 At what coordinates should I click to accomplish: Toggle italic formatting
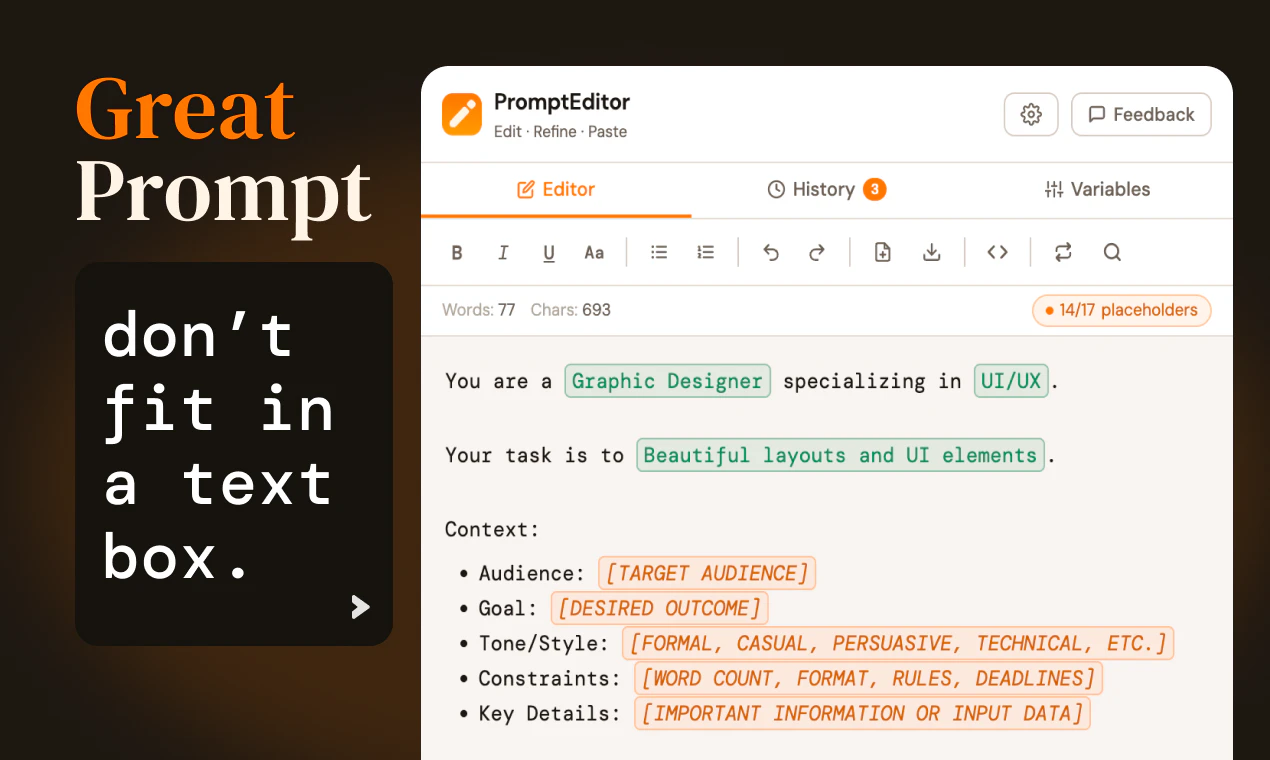coord(503,253)
